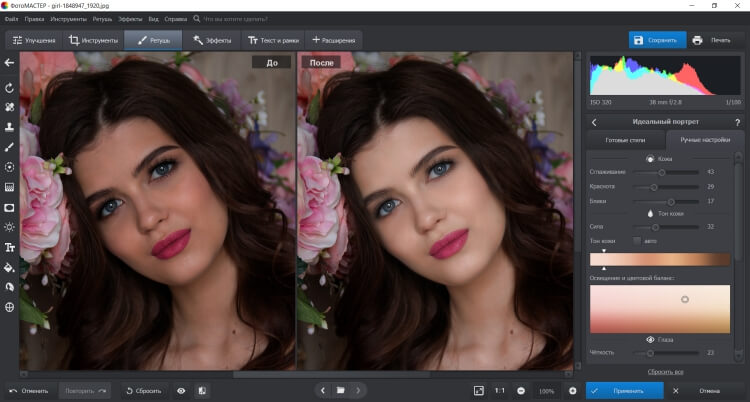Select the stamp tool in left sidebar
750x402 pixels.
coord(9,127)
